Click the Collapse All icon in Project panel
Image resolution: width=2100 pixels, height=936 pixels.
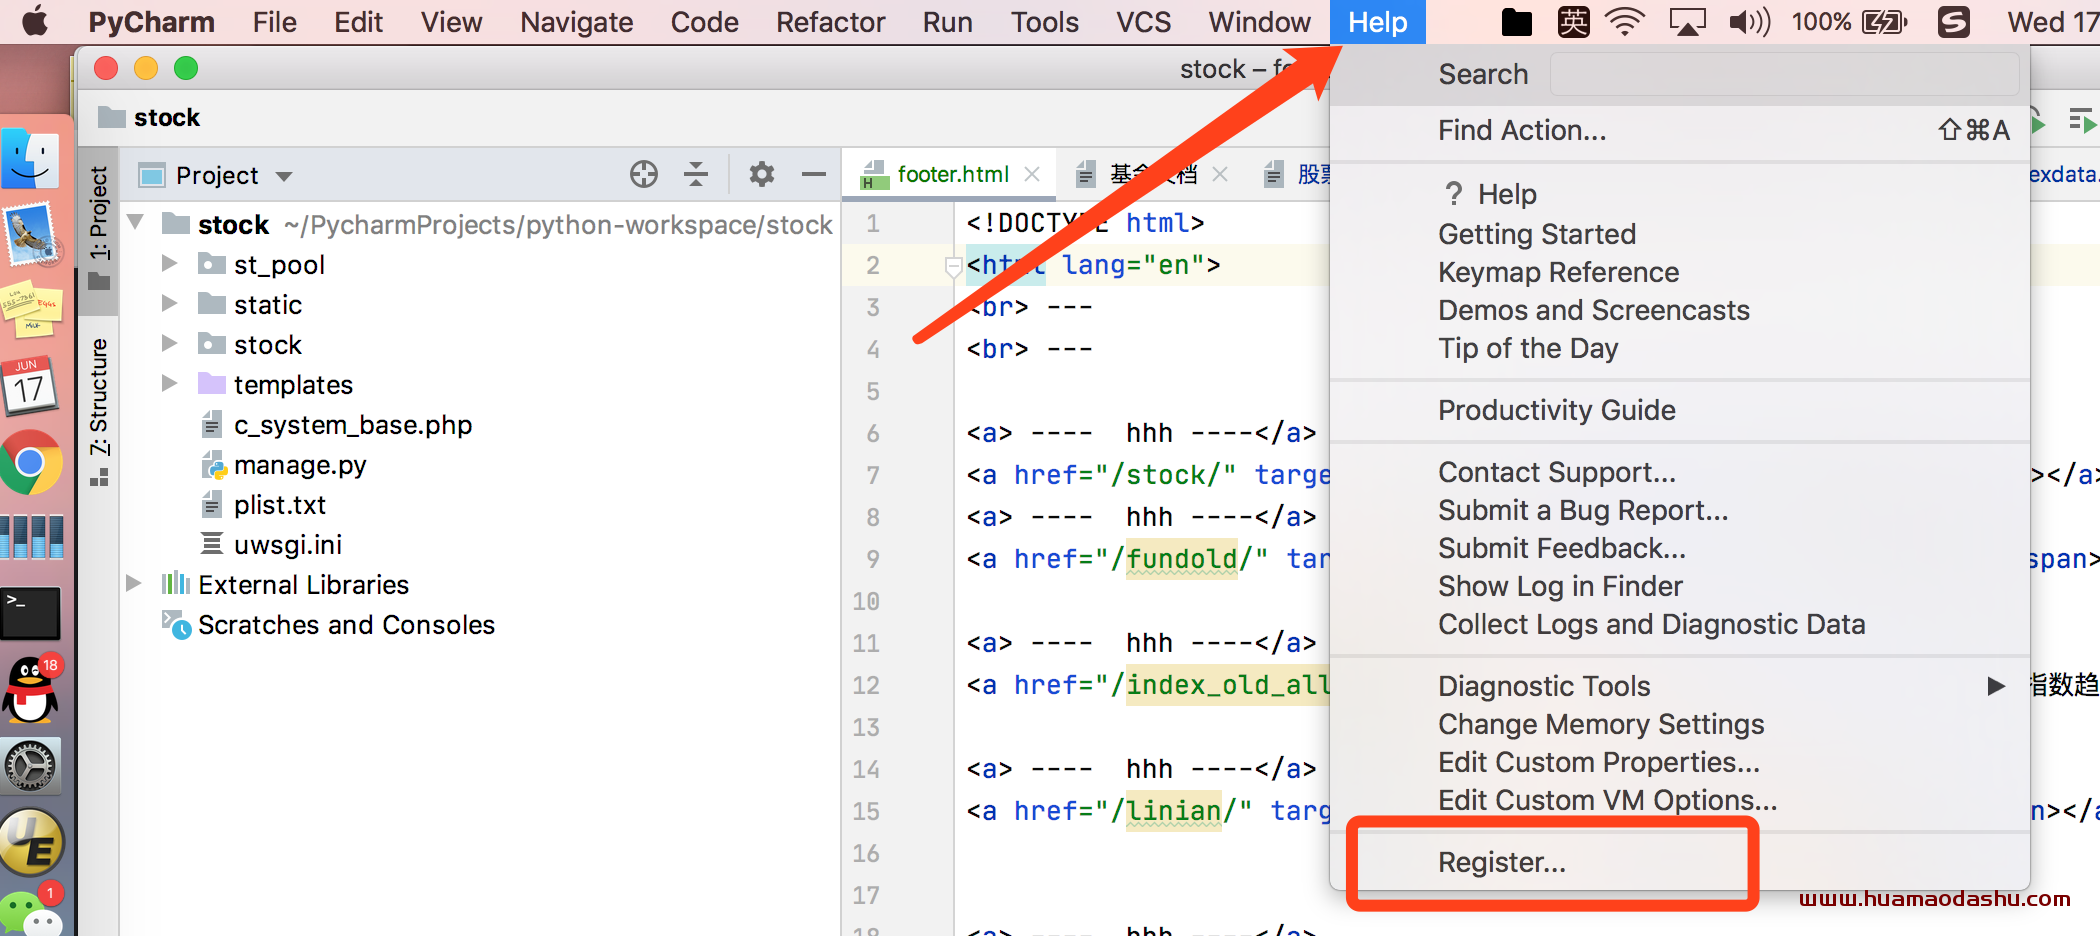point(696,174)
